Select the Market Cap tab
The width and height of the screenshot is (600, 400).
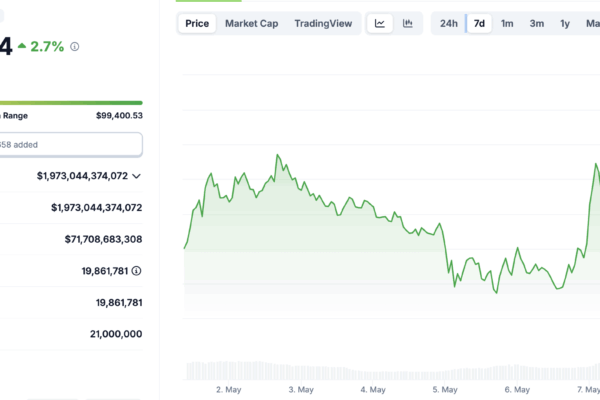(x=251, y=23)
